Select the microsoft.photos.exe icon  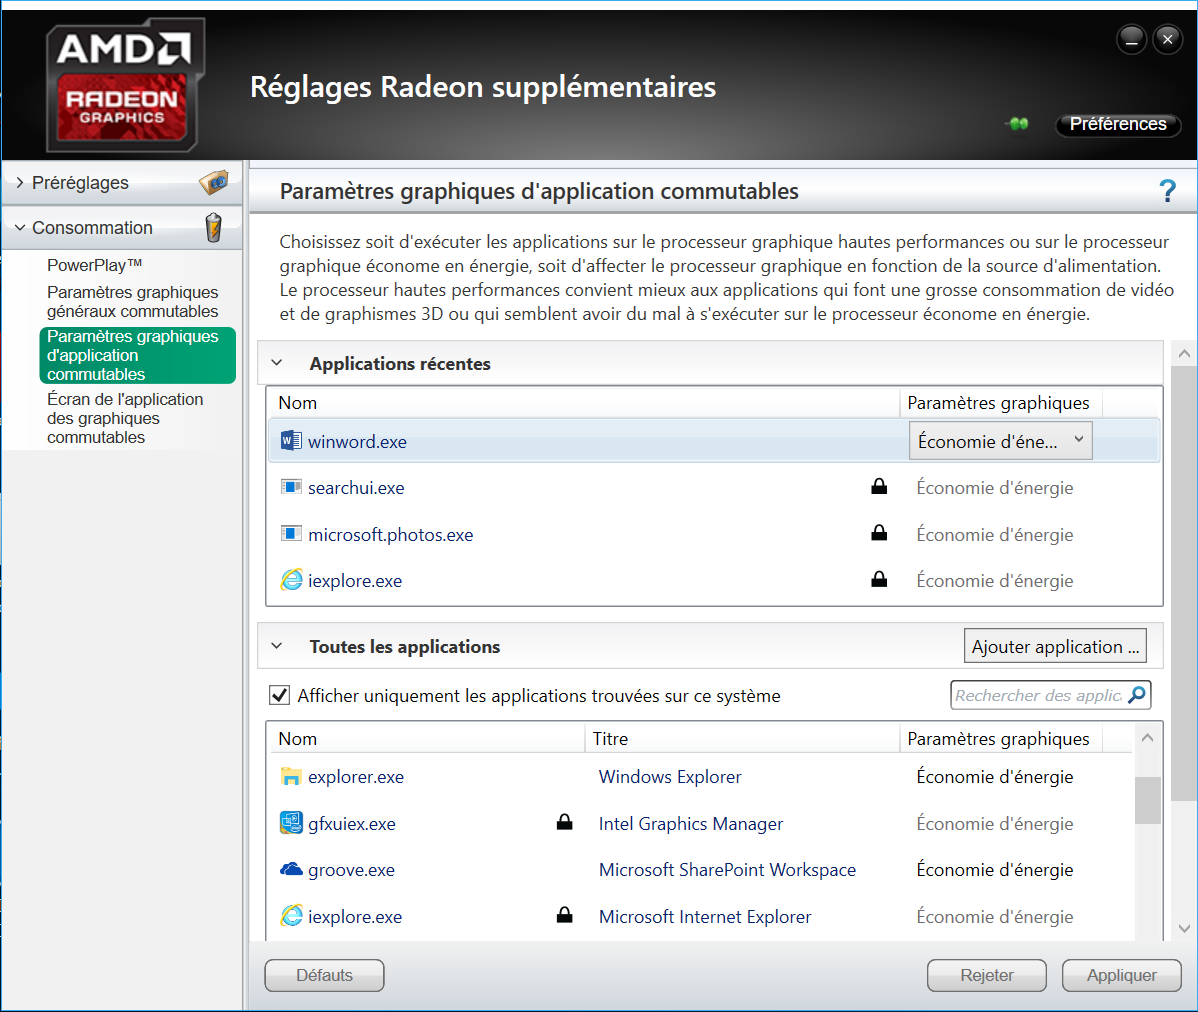(x=290, y=533)
